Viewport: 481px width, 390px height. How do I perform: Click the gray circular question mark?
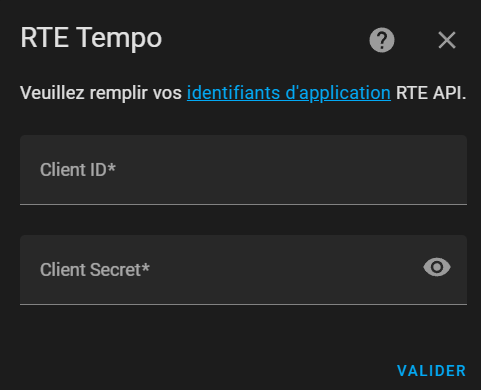(382, 40)
